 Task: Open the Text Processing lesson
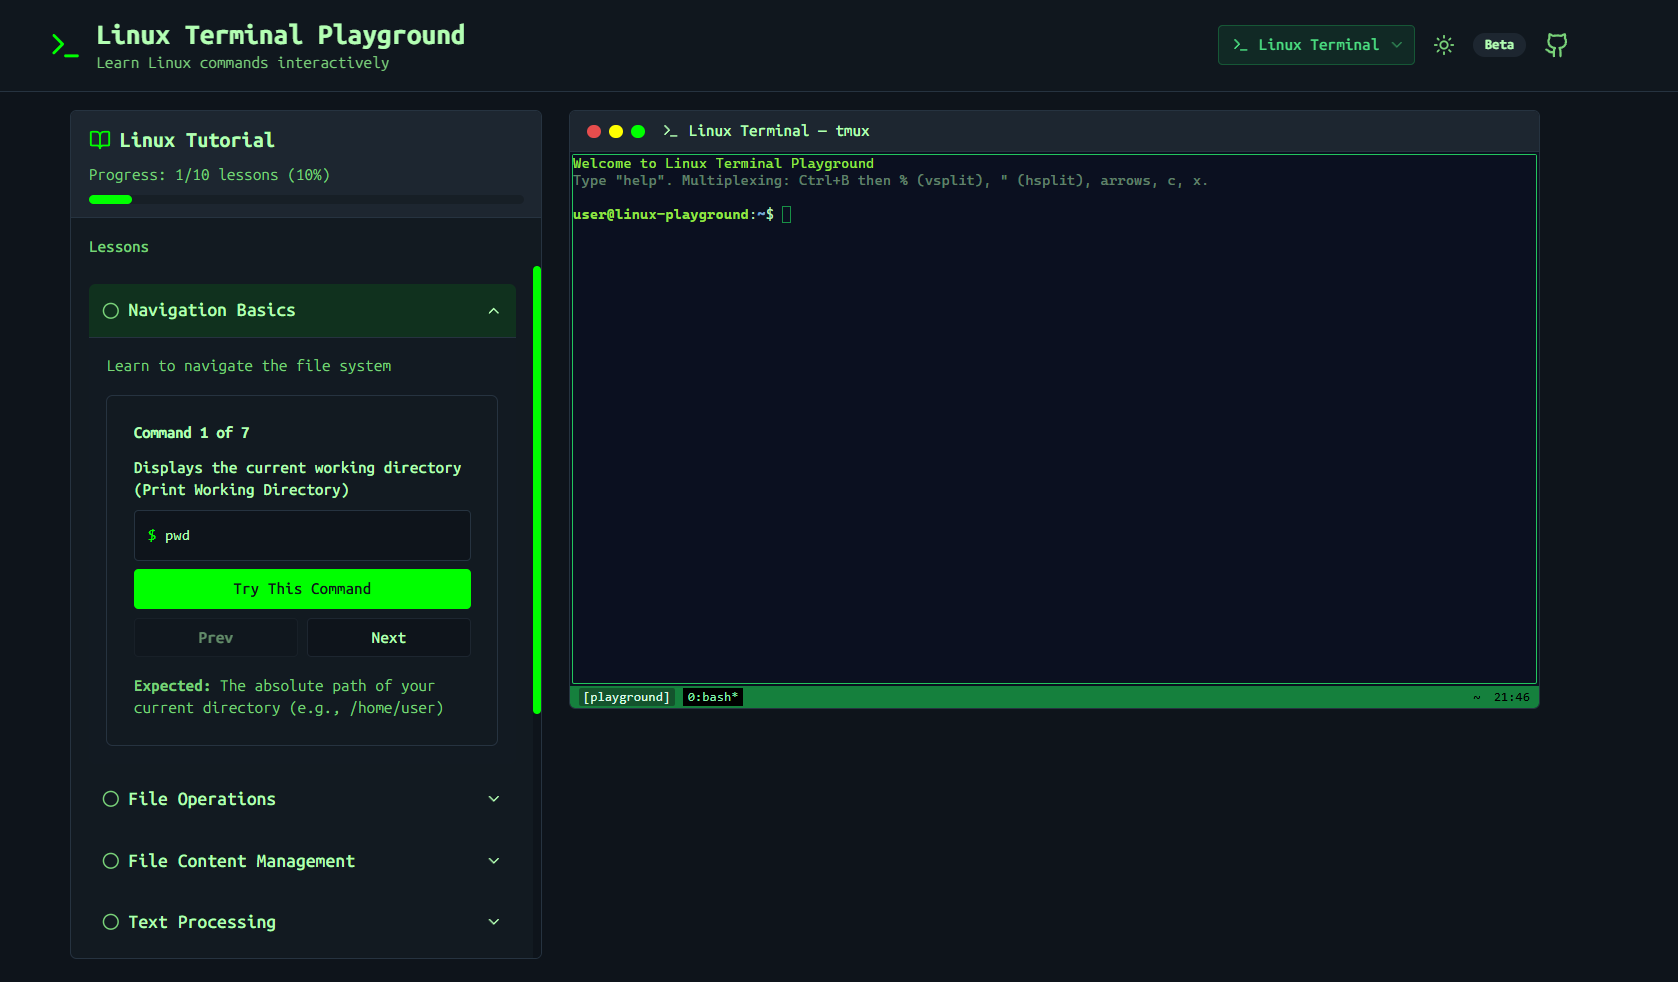click(x=302, y=922)
